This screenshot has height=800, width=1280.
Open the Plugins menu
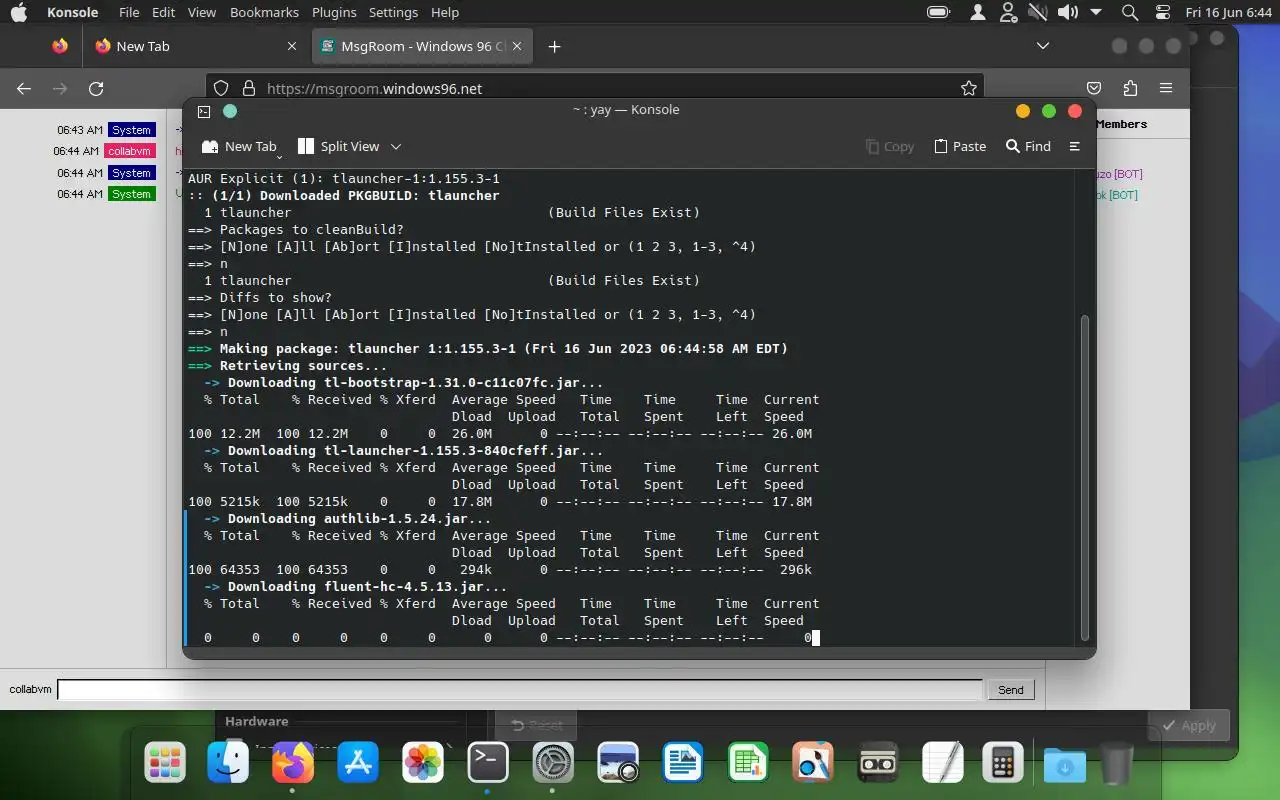[x=334, y=12]
